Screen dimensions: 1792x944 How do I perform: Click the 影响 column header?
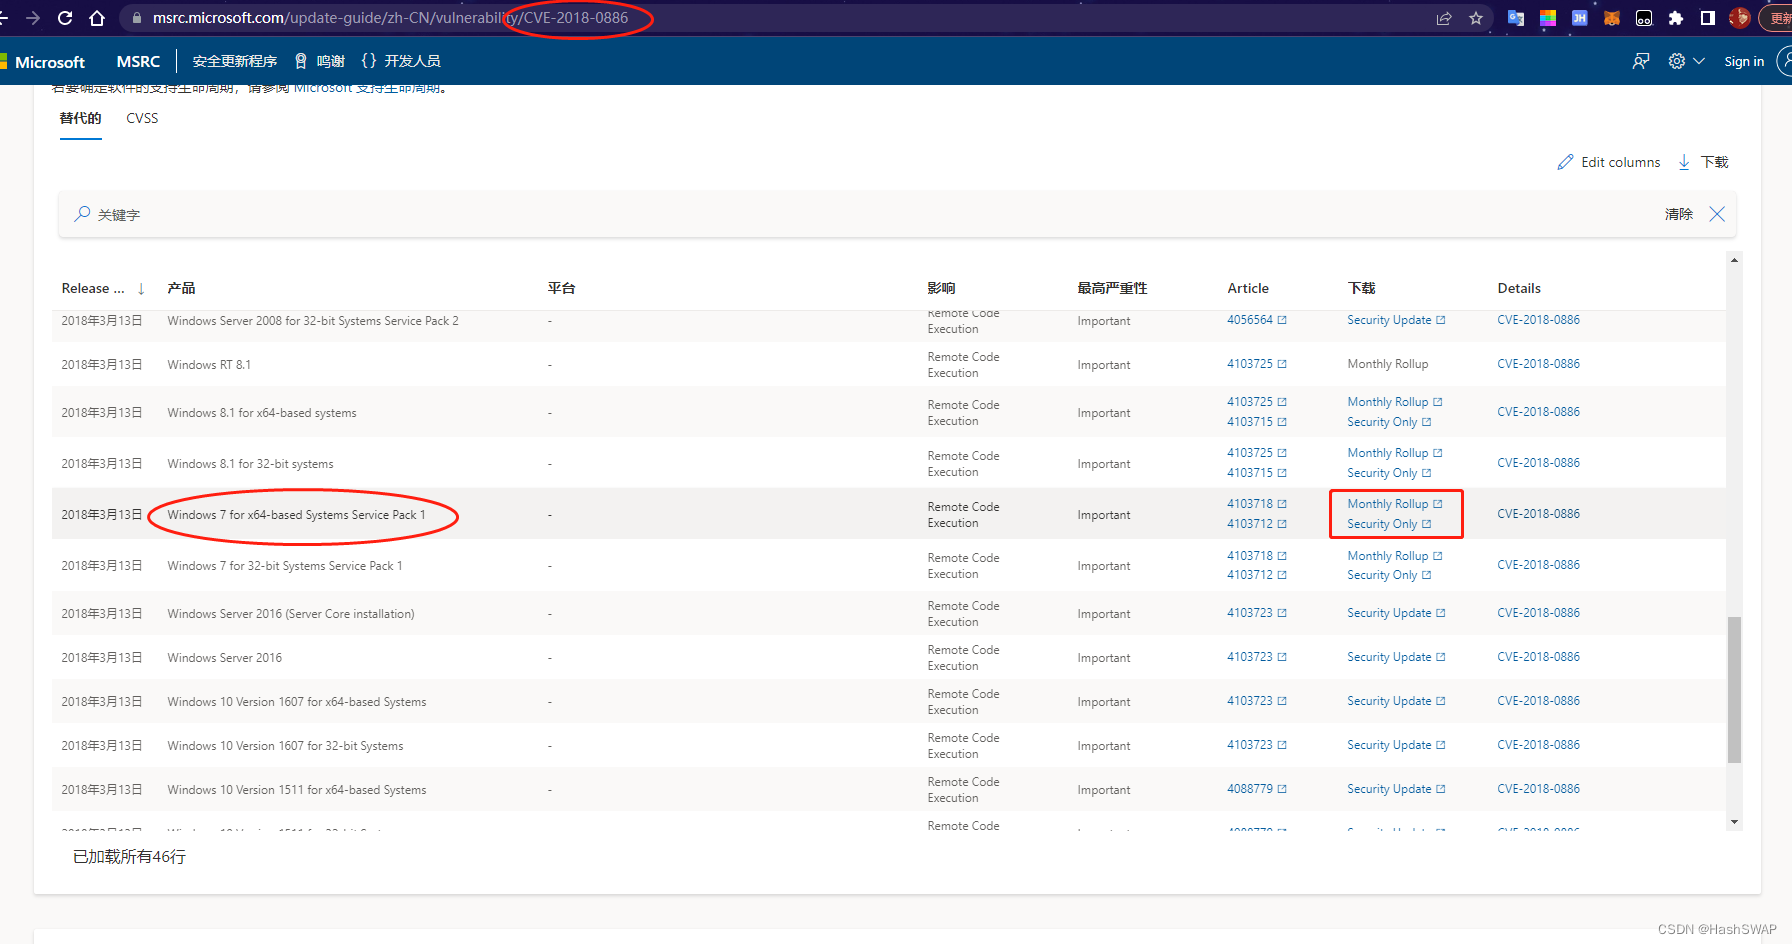click(x=941, y=288)
